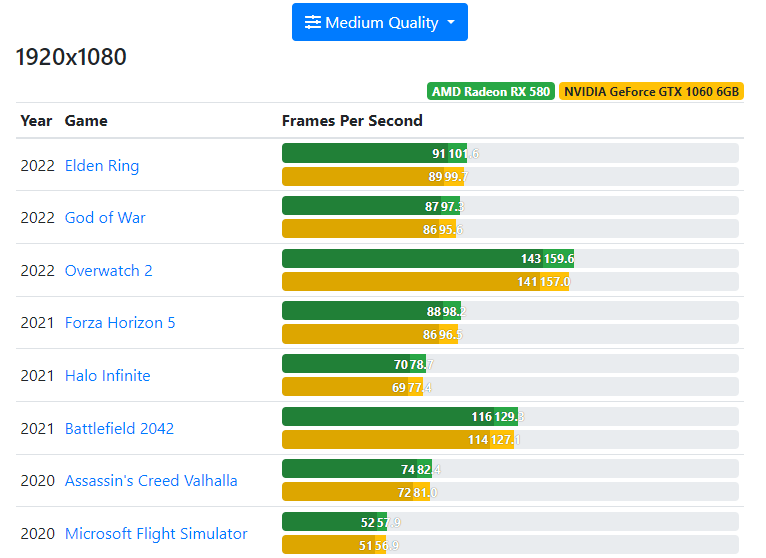Click the NVIDIA GeForce GTX 1060 6GB badge
This screenshot has width=766, height=558.
coord(651,91)
